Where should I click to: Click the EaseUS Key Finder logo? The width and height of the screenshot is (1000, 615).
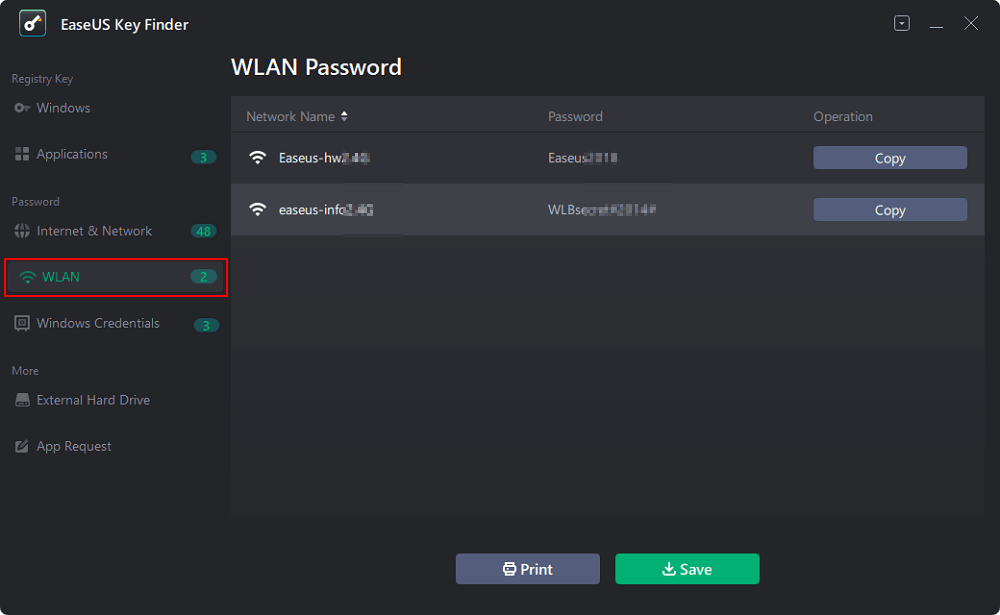click(32, 23)
